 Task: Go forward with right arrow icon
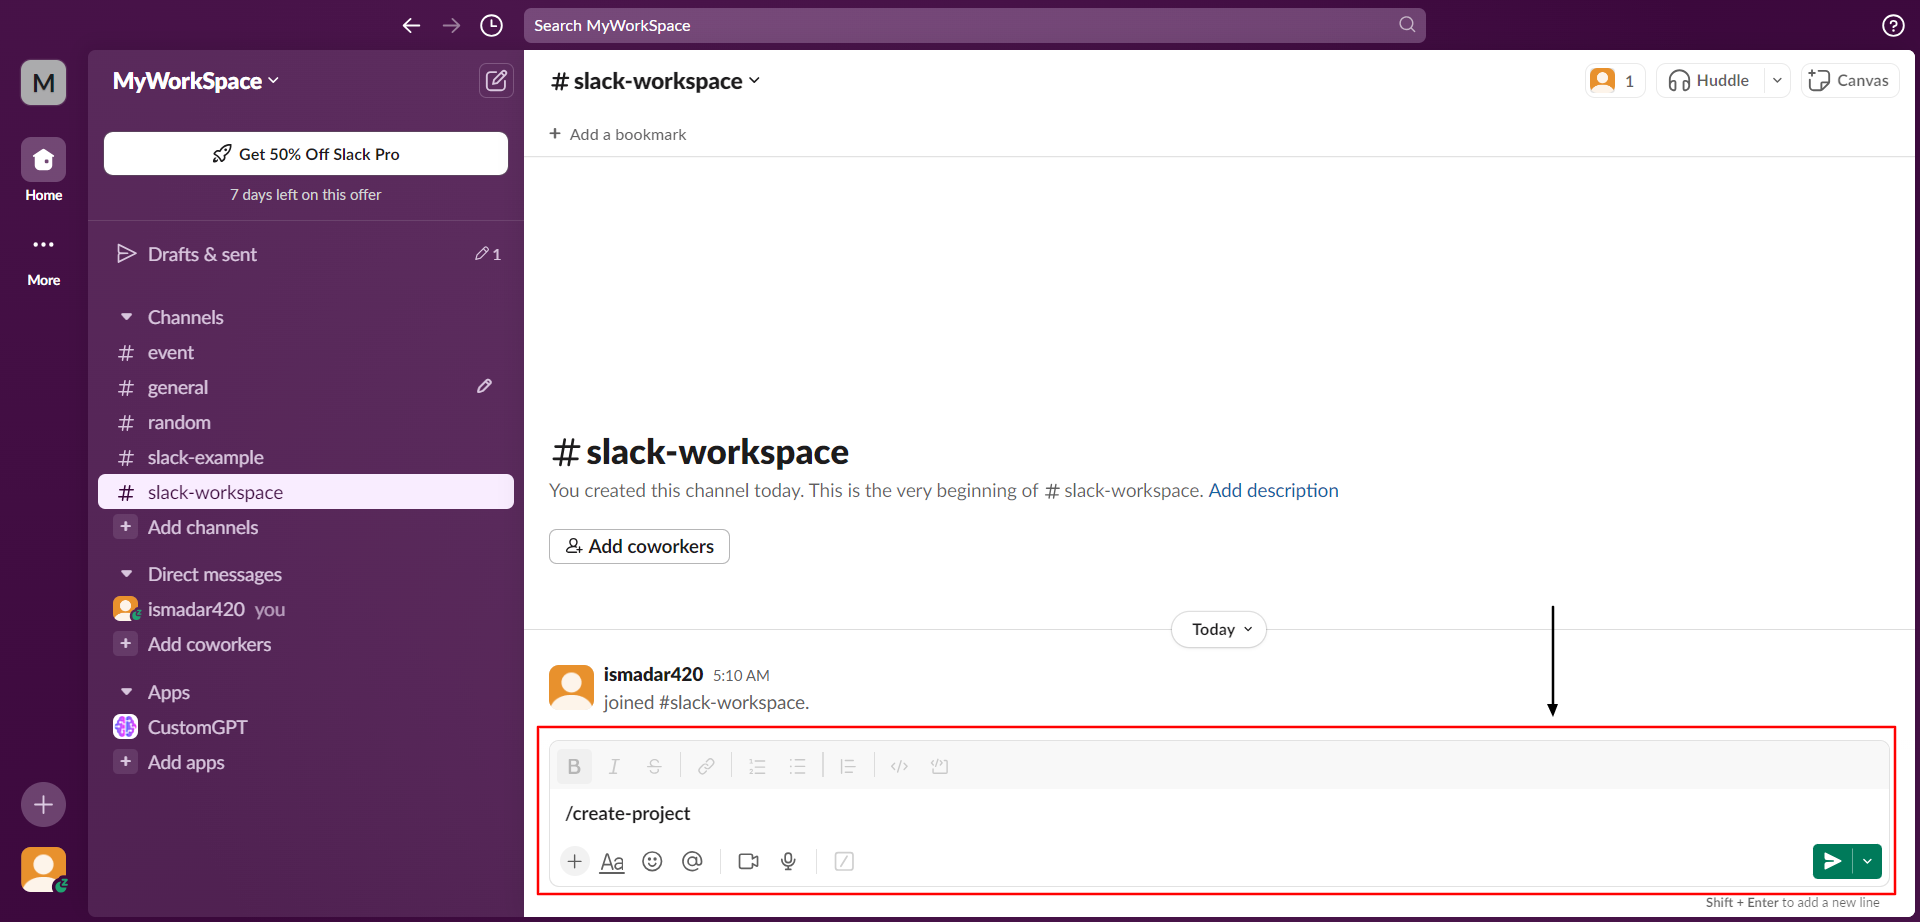pos(451,26)
